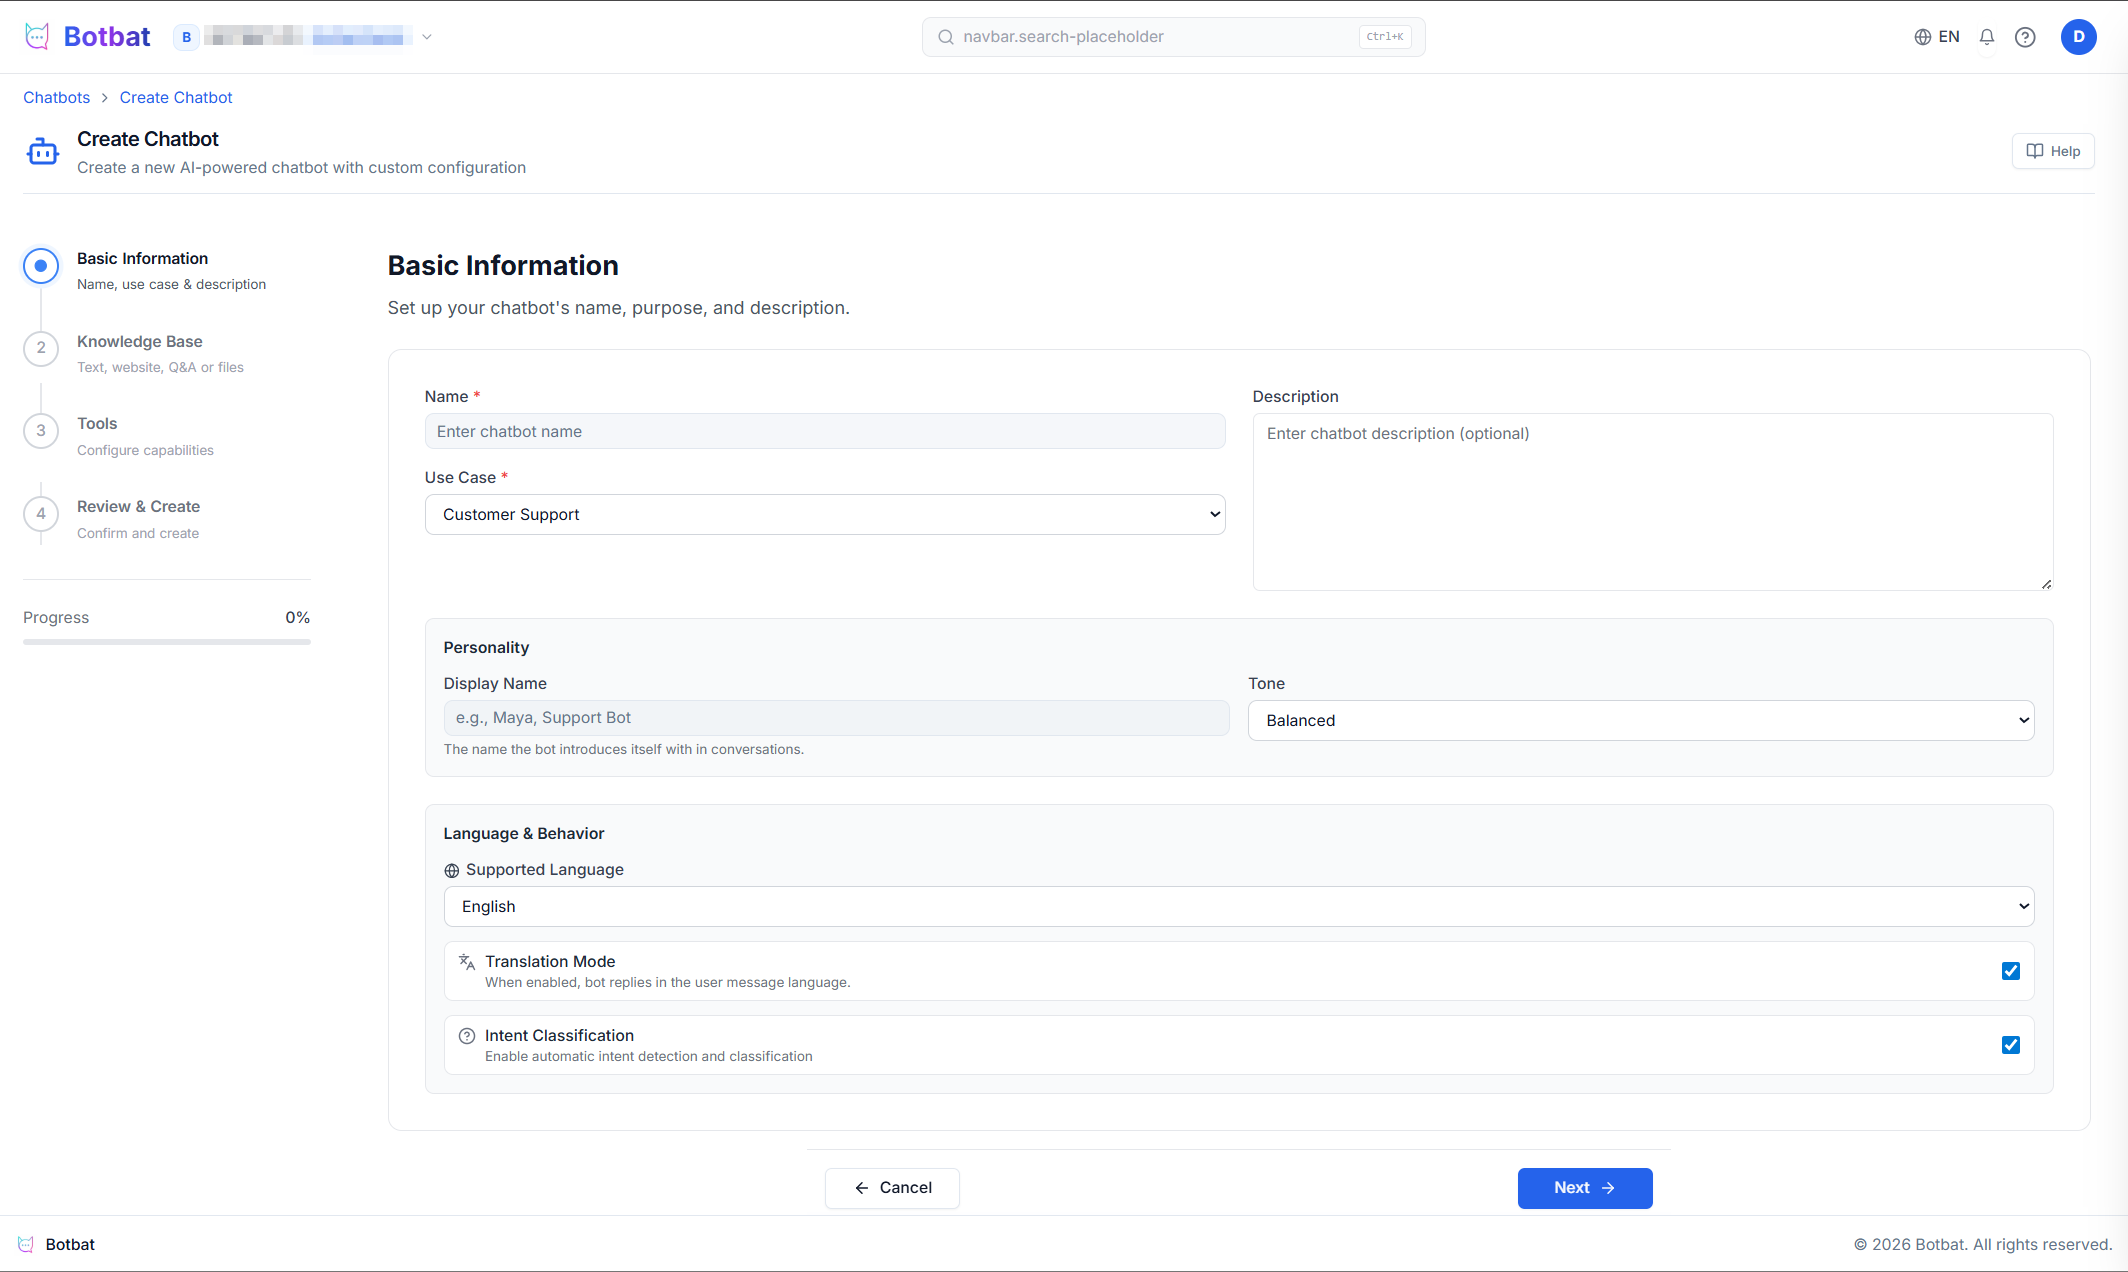The height and width of the screenshot is (1272, 2128).
Task: Focus the chatbot Name input field
Action: (824, 431)
